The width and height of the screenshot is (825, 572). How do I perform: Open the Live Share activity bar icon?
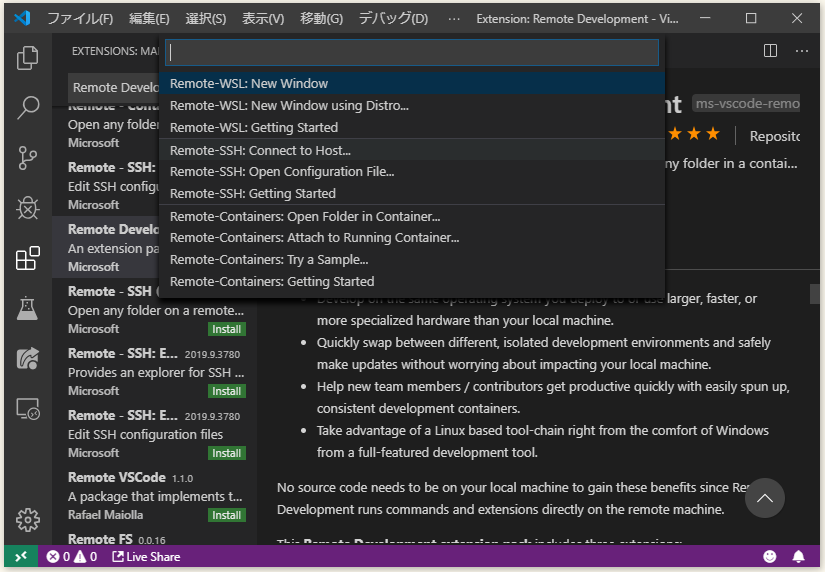coord(27,358)
